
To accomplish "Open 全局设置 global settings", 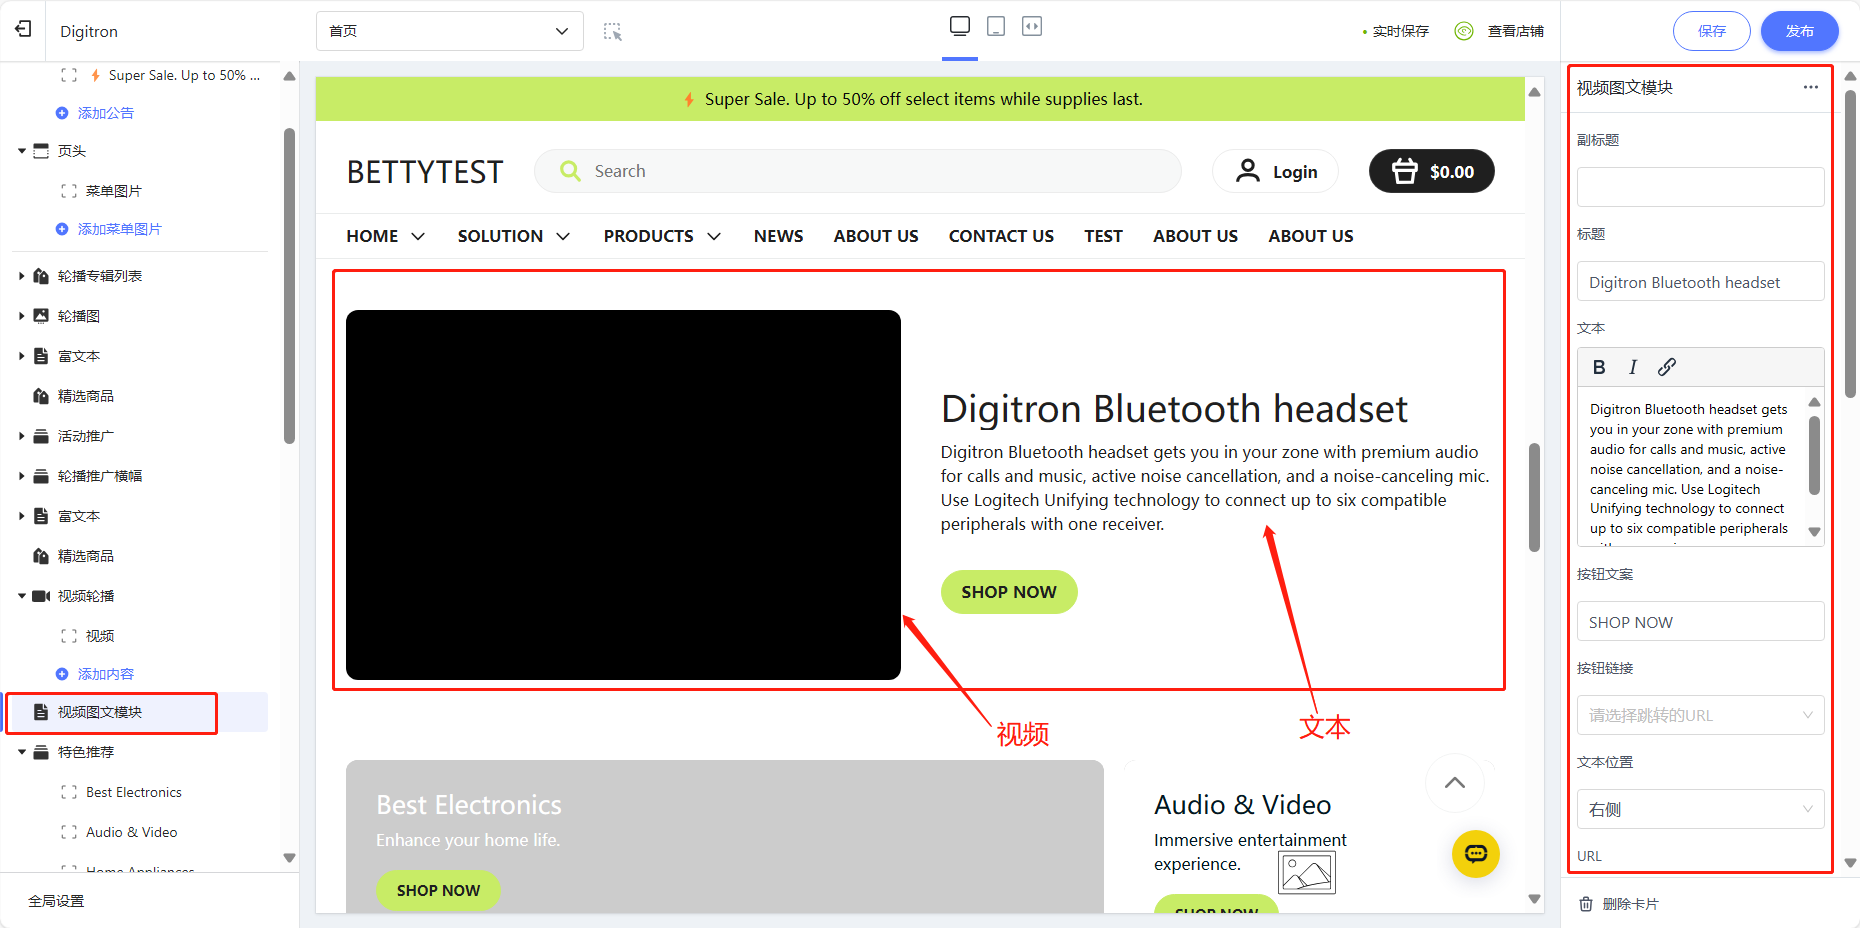I will (56, 901).
